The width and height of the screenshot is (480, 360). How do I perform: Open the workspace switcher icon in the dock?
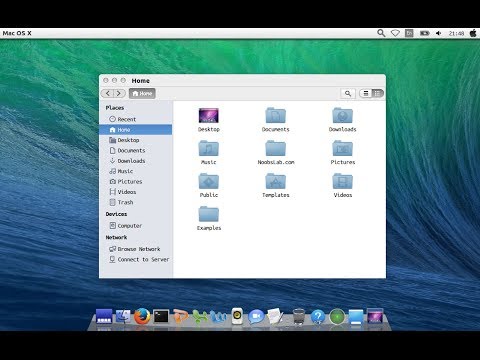coord(104,316)
